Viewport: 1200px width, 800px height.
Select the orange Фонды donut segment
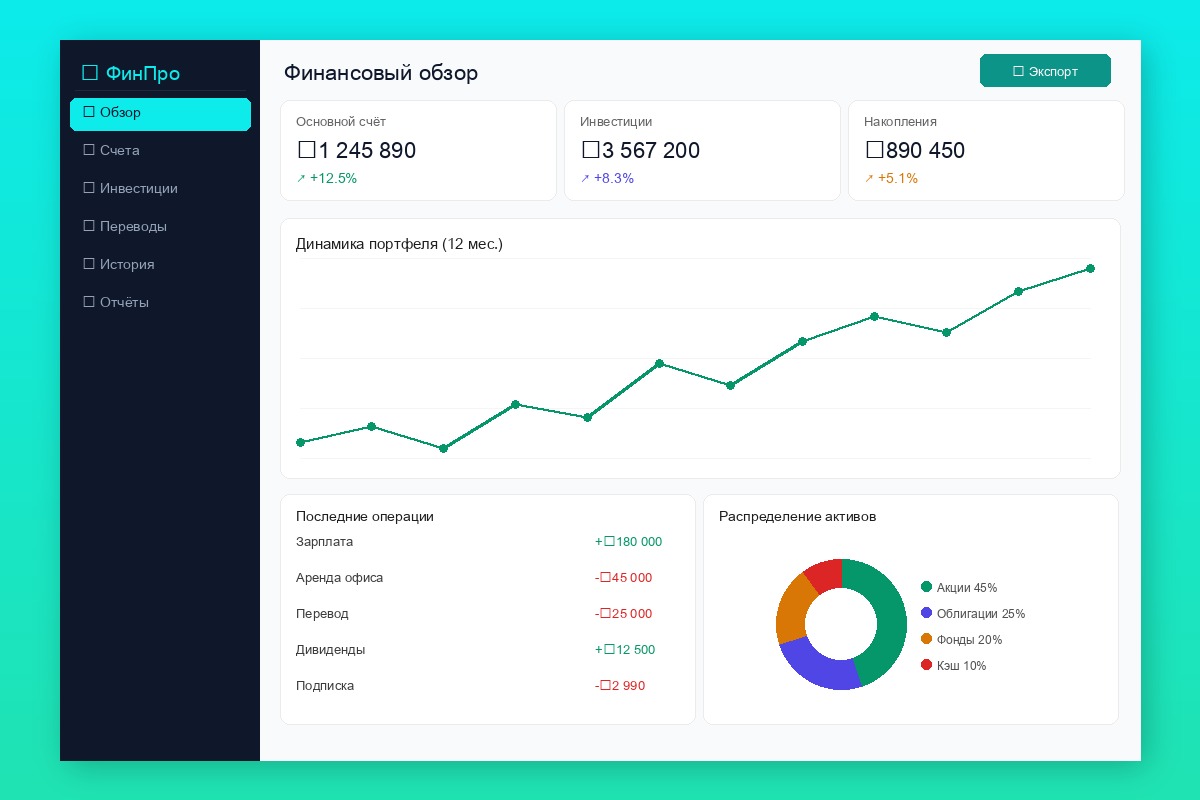click(790, 609)
